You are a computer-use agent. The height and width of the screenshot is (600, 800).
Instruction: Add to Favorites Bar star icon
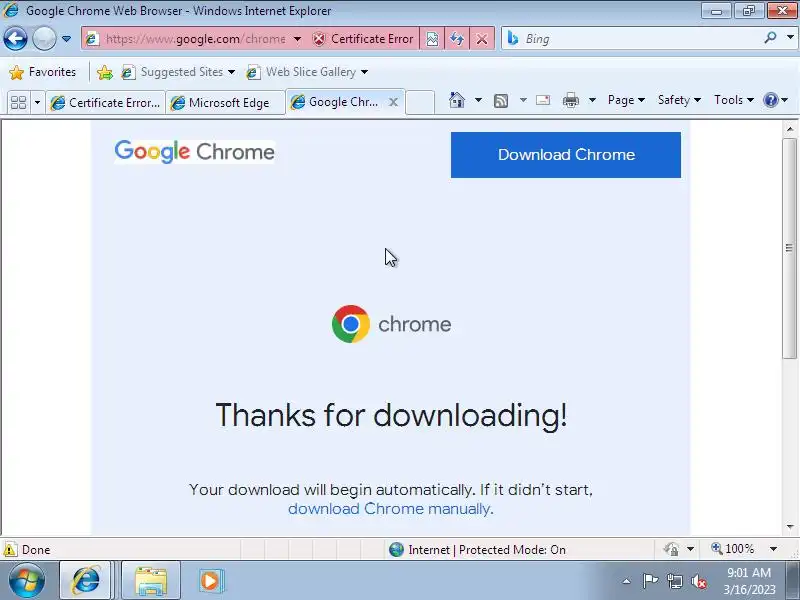click(105, 72)
